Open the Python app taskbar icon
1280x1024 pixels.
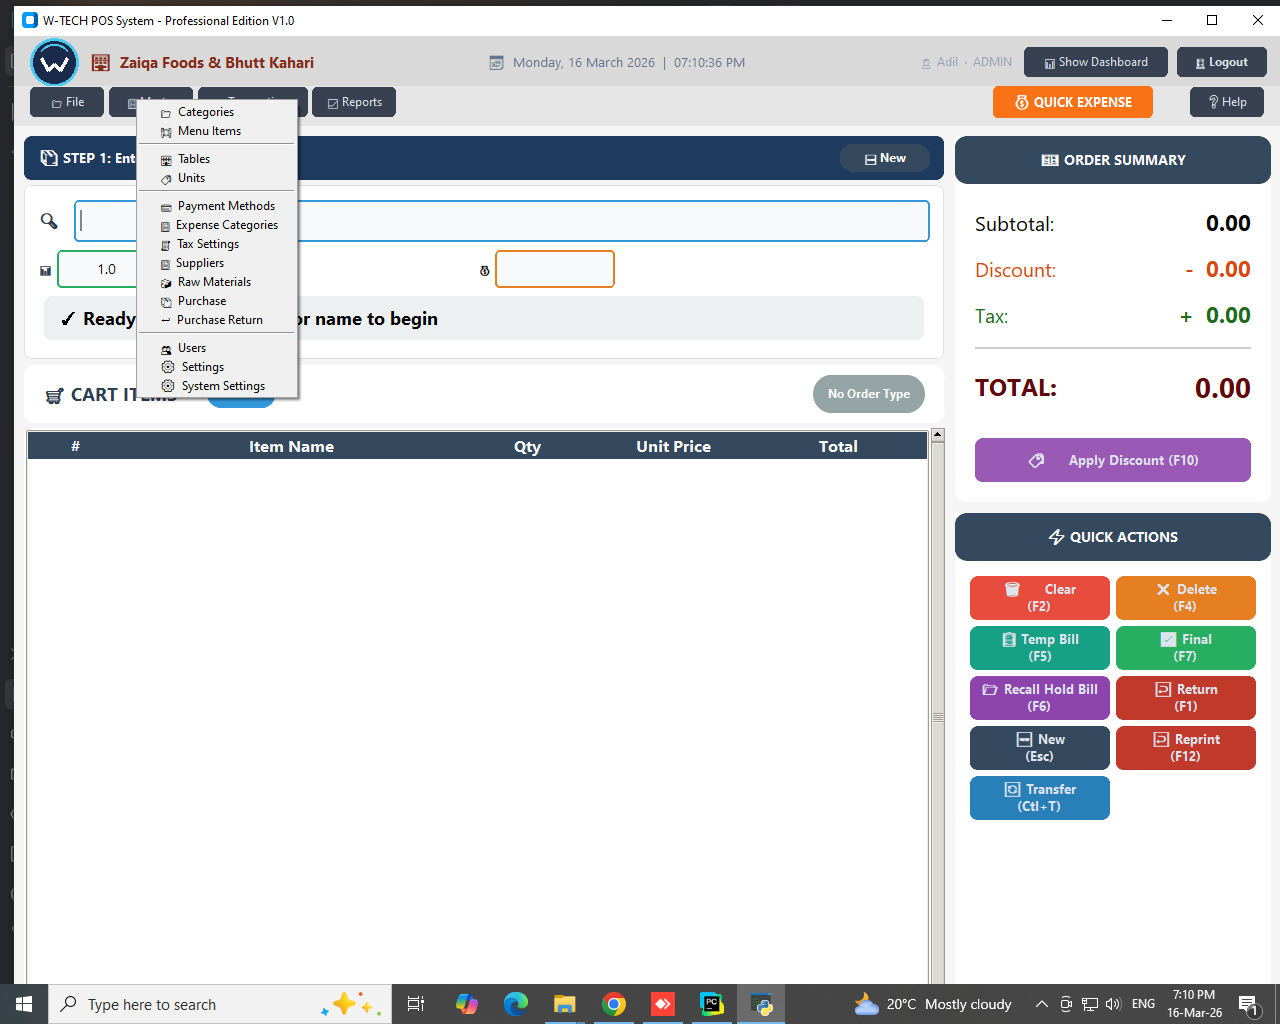pyautogui.click(x=761, y=1004)
